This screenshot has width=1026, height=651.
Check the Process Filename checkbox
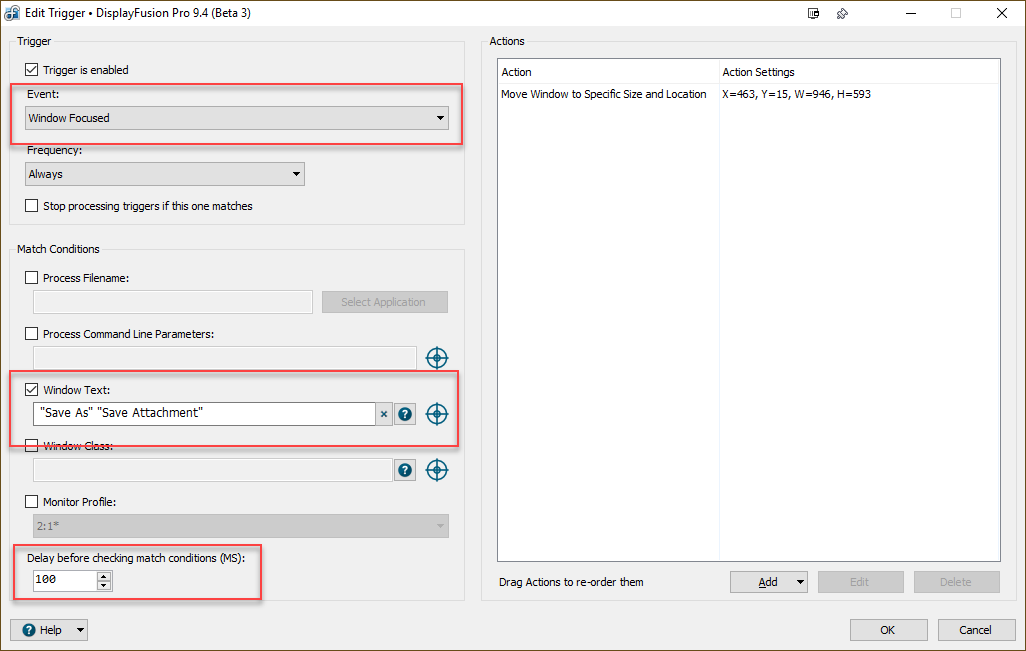[x=32, y=278]
